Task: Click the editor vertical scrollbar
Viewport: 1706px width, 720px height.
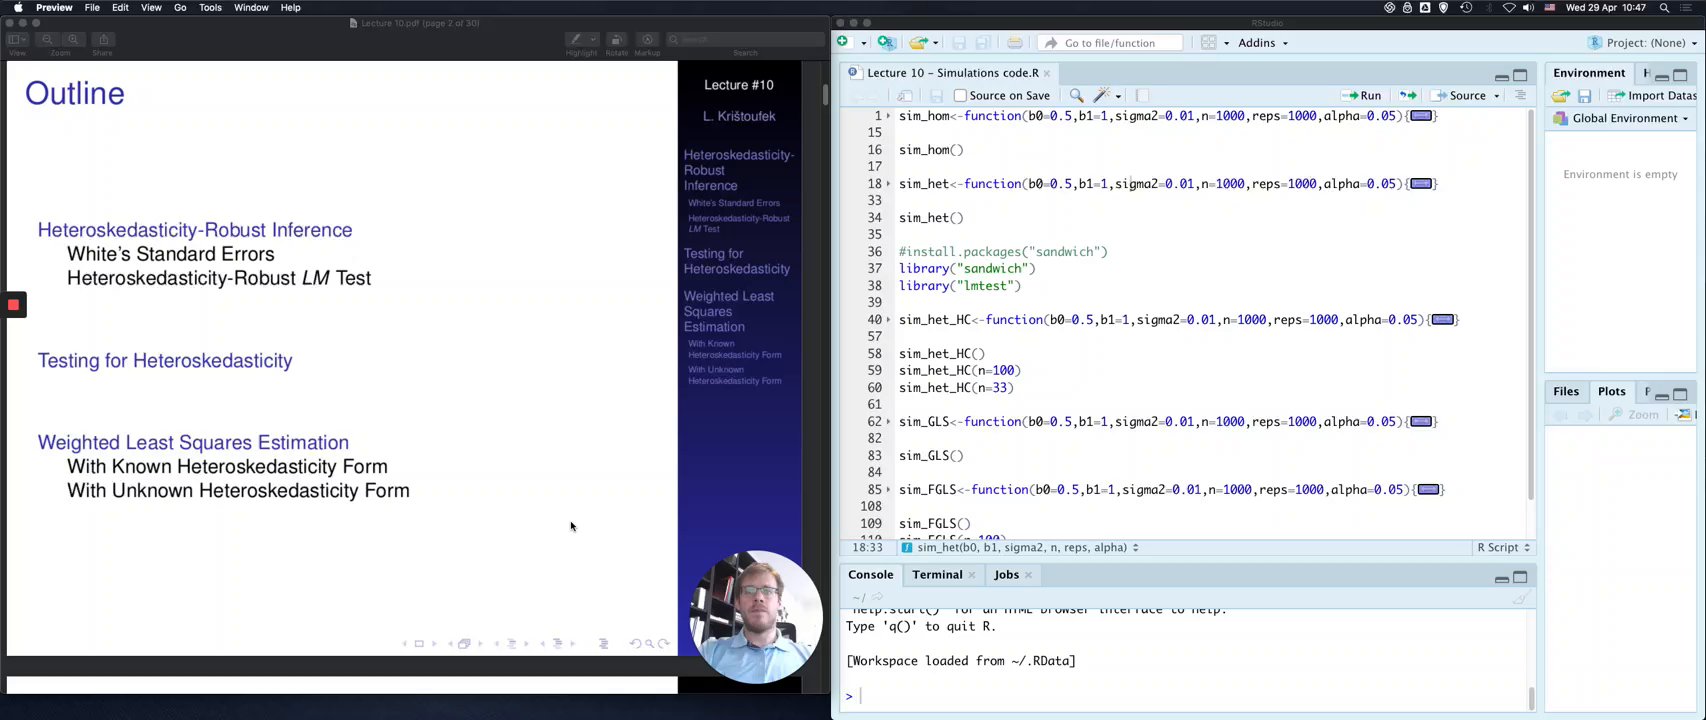Action: point(1530,305)
